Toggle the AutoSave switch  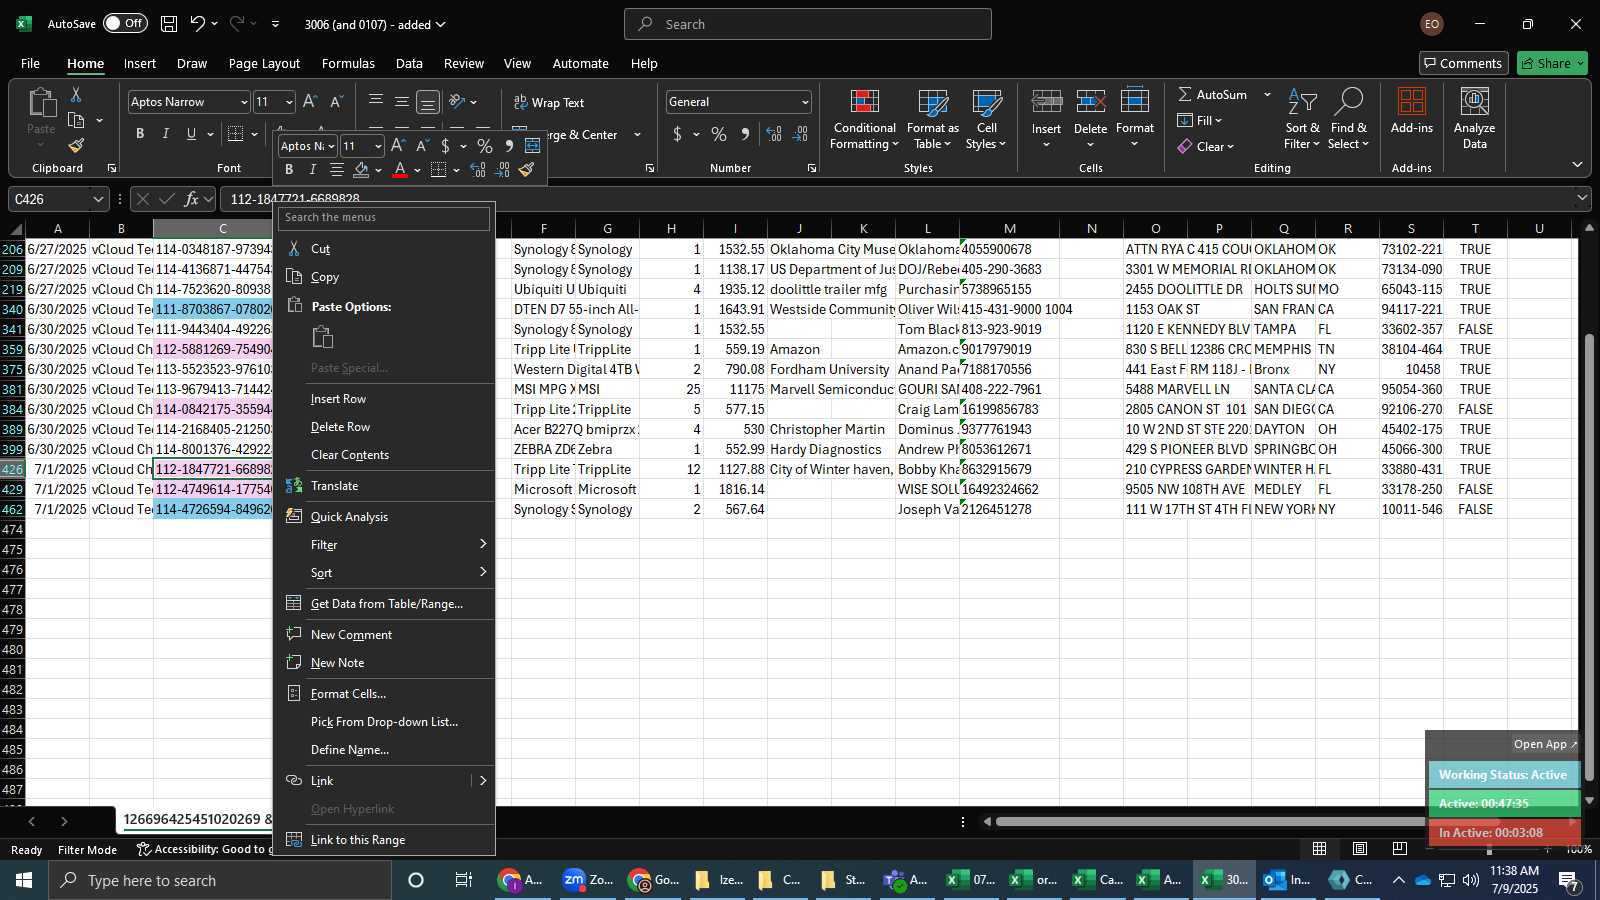(125, 23)
